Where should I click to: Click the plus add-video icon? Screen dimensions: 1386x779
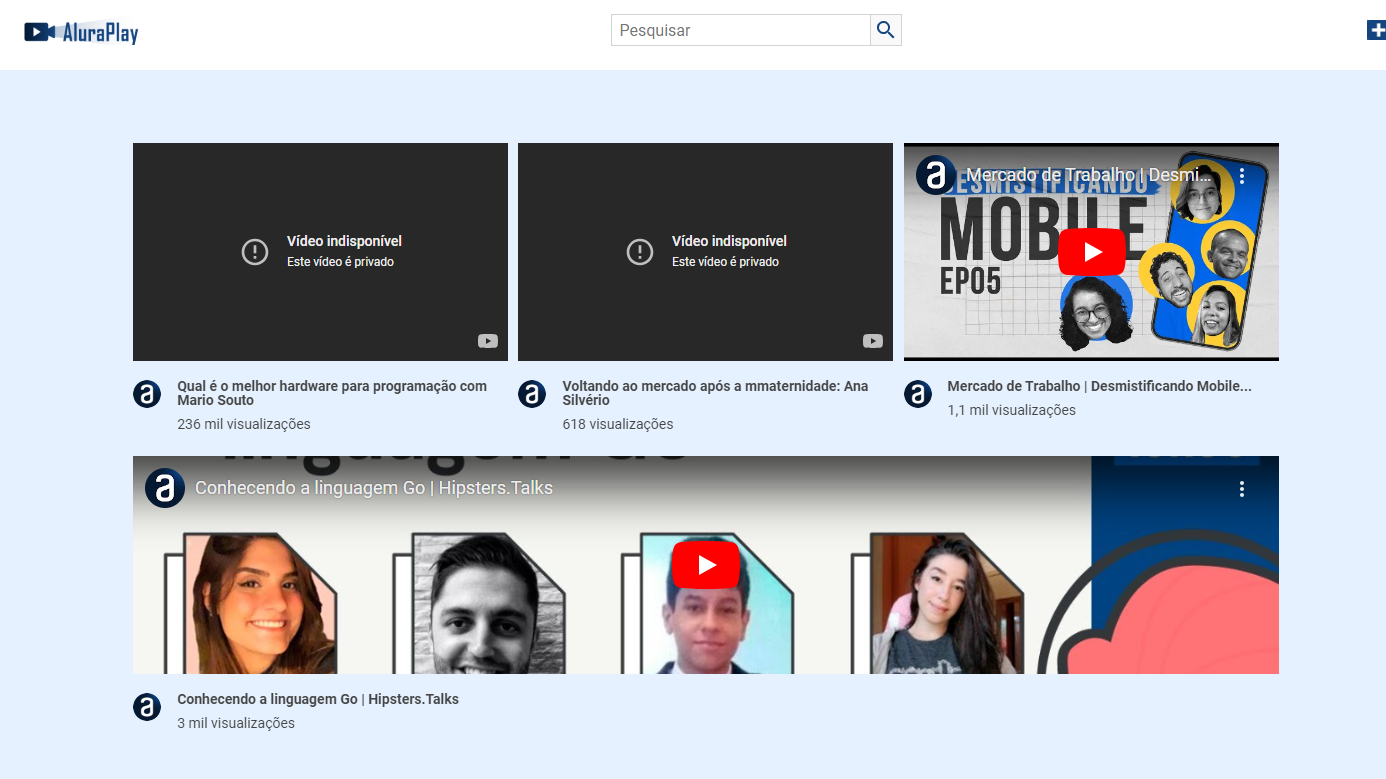coord(1376,30)
